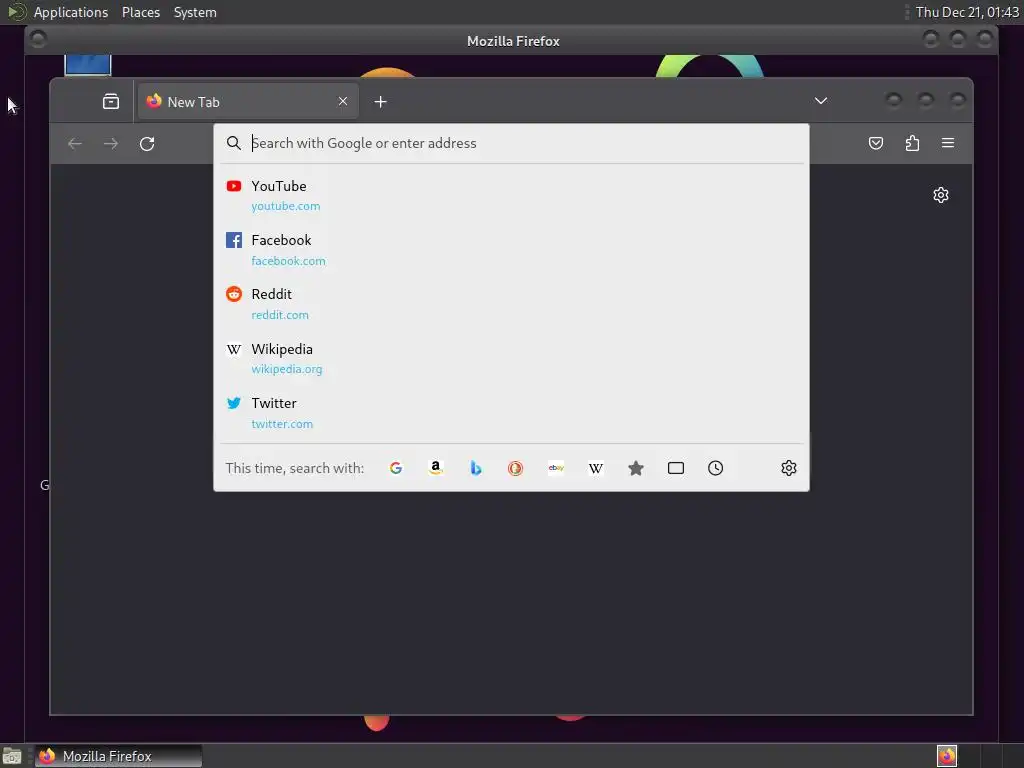Image resolution: width=1024 pixels, height=768 pixels.
Task: Search this time with eBay
Action: [556, 468]
